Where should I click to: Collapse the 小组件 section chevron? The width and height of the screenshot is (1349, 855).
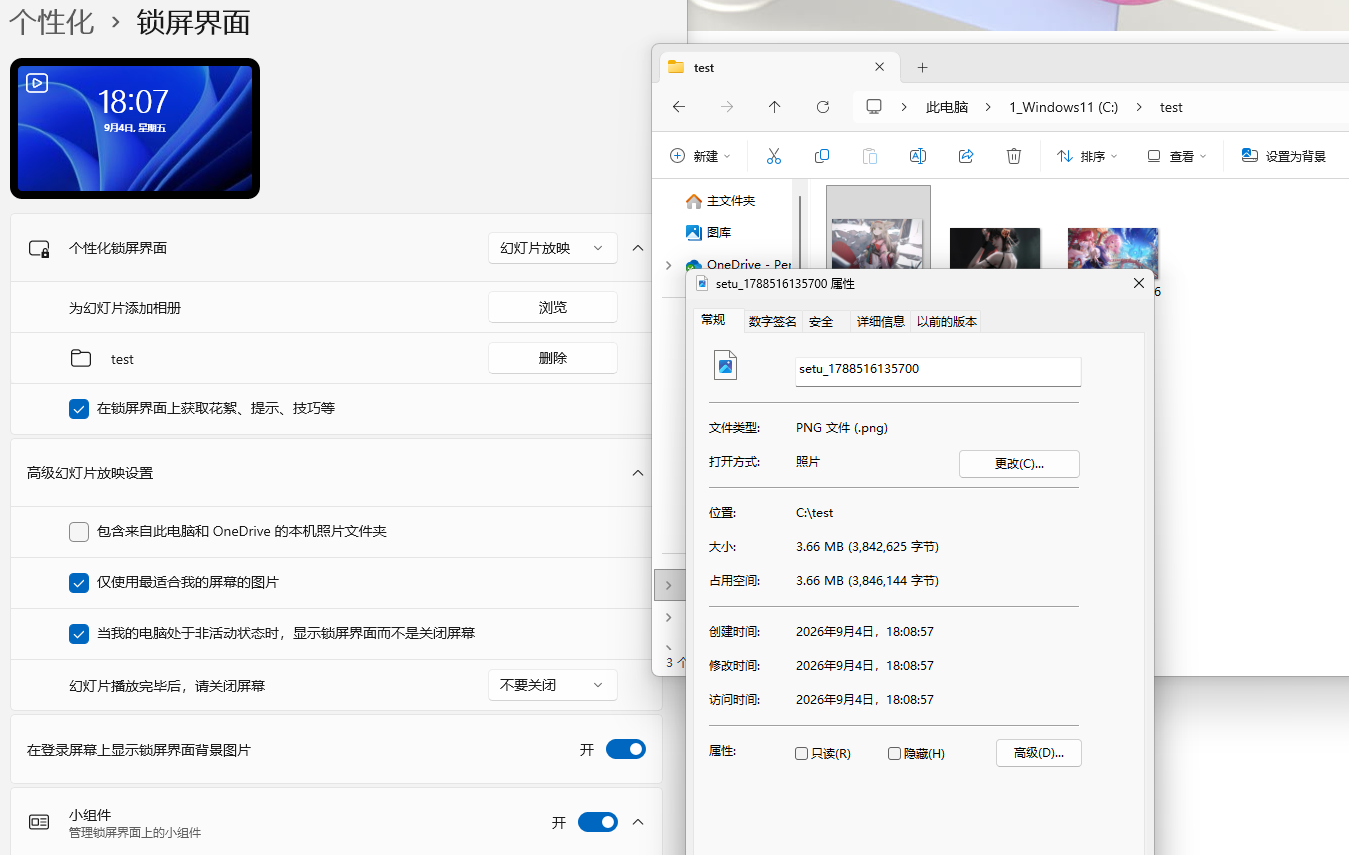pos(638,822)
